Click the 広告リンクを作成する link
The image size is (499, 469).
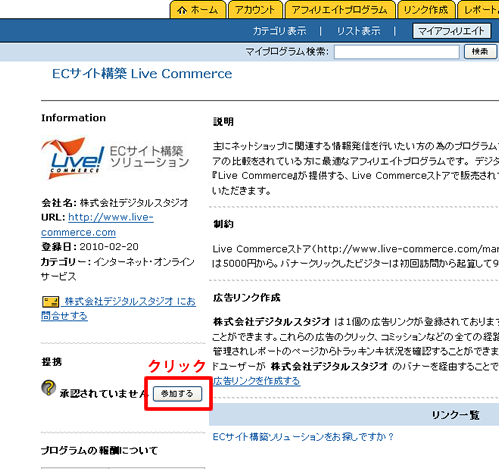(257, 381)
